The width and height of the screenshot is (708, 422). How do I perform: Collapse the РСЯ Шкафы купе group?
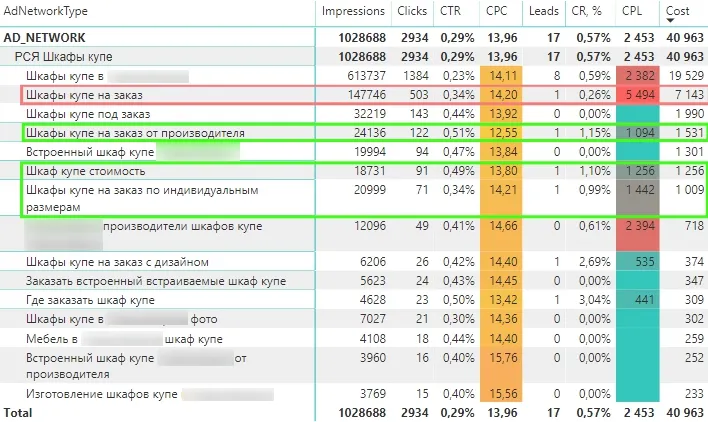63,57
